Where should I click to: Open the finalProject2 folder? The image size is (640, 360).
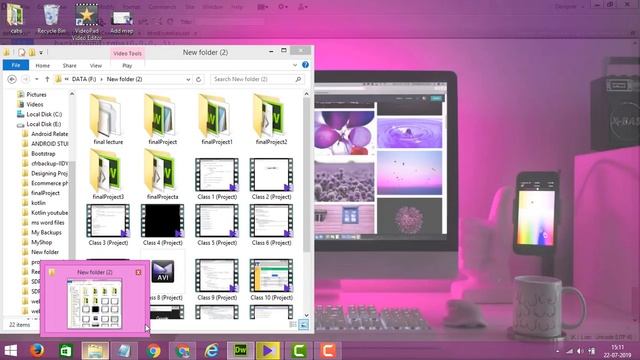click(271, 119)
